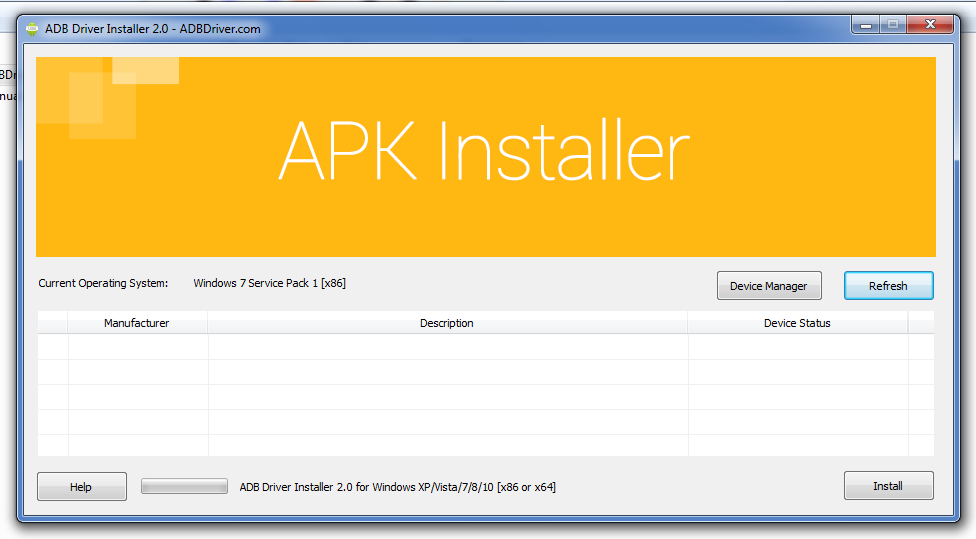Close the ADB Driver Installer window
976x539 pixels.
click(930, 25)
